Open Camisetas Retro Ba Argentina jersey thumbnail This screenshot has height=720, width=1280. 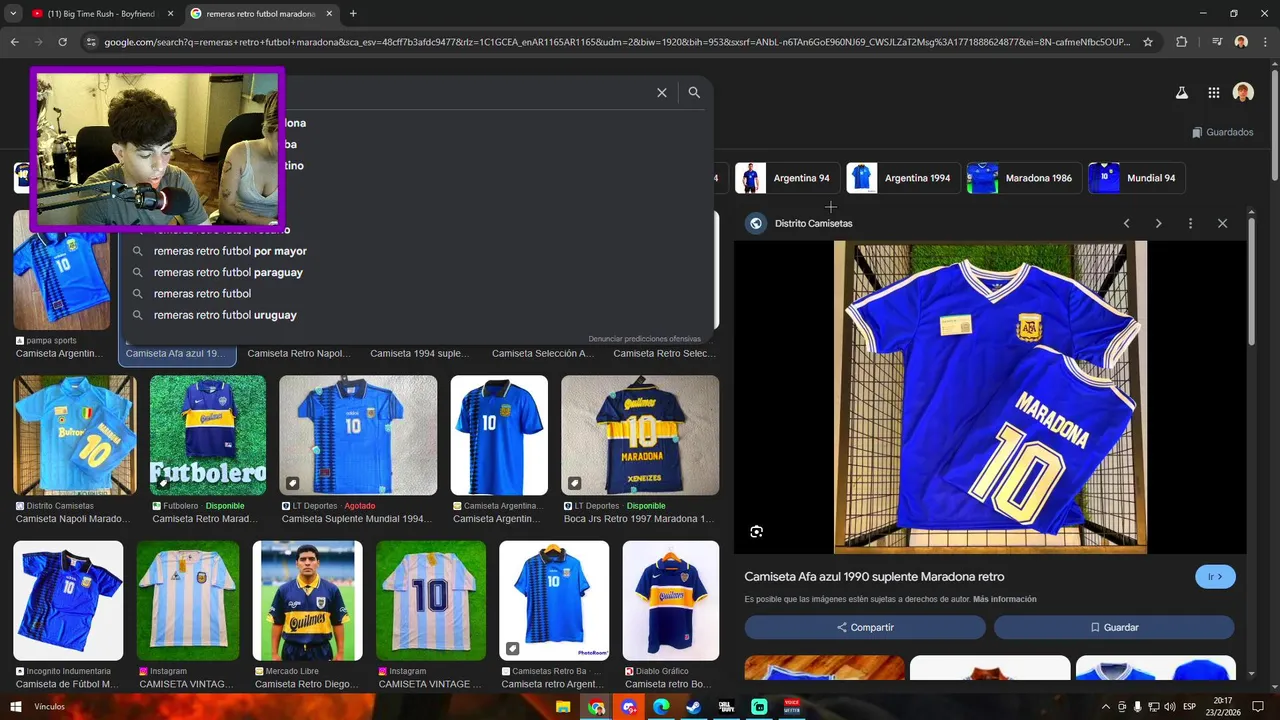(x=554, y=601)
